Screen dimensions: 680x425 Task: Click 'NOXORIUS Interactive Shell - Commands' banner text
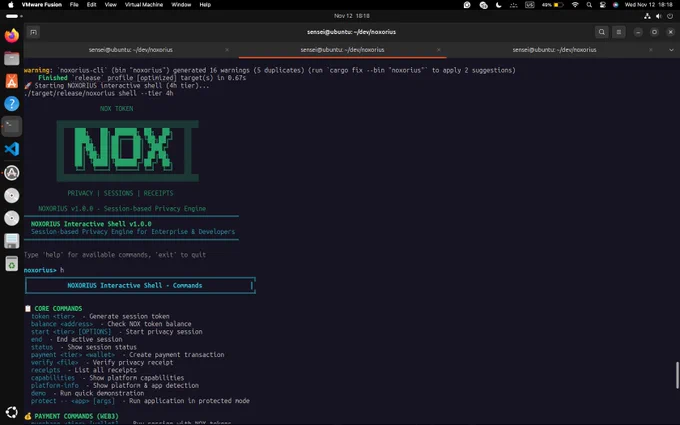[x=135, y=286]
